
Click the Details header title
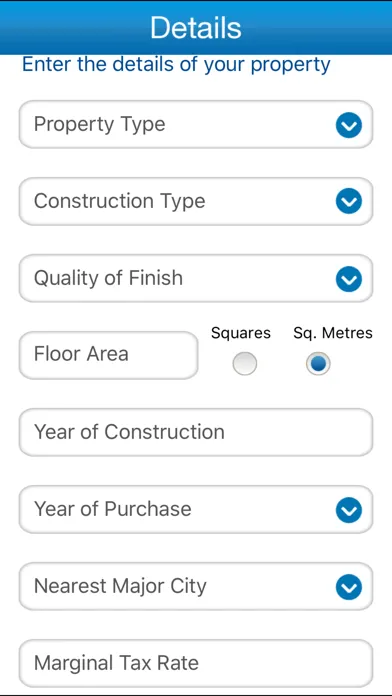196,28
